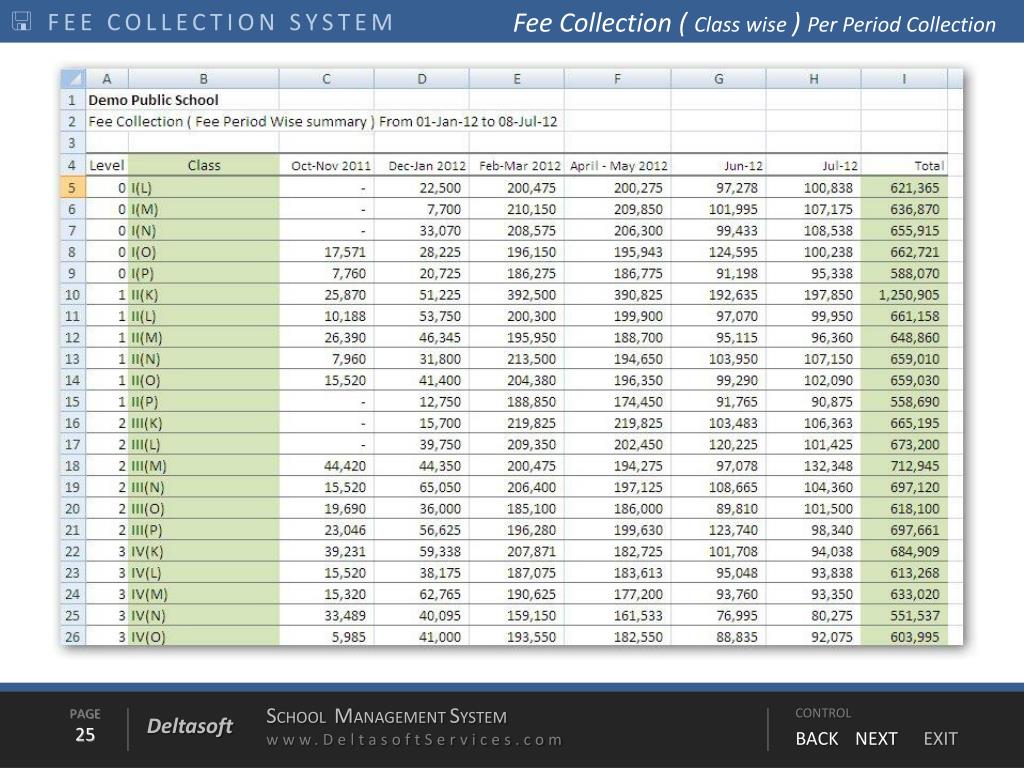
Task: Click the 'Oct-Nov 2011' heading cell
Action: [327, 166]
